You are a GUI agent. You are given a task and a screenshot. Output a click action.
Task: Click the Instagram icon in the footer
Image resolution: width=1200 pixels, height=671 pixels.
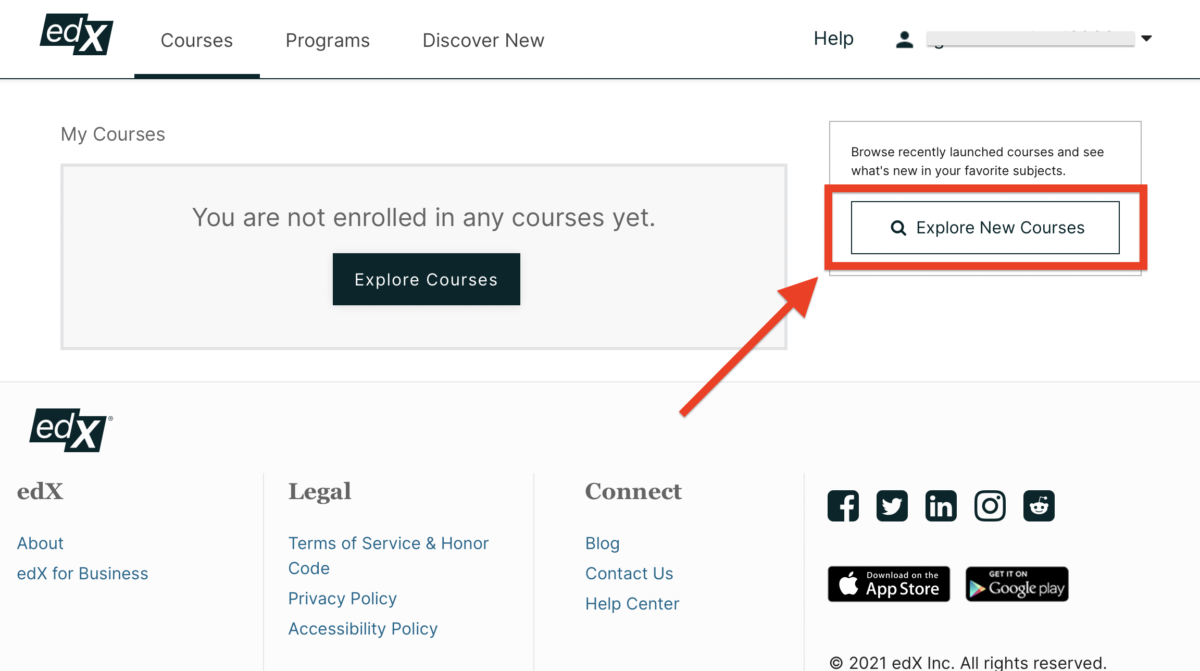(990, 506)
